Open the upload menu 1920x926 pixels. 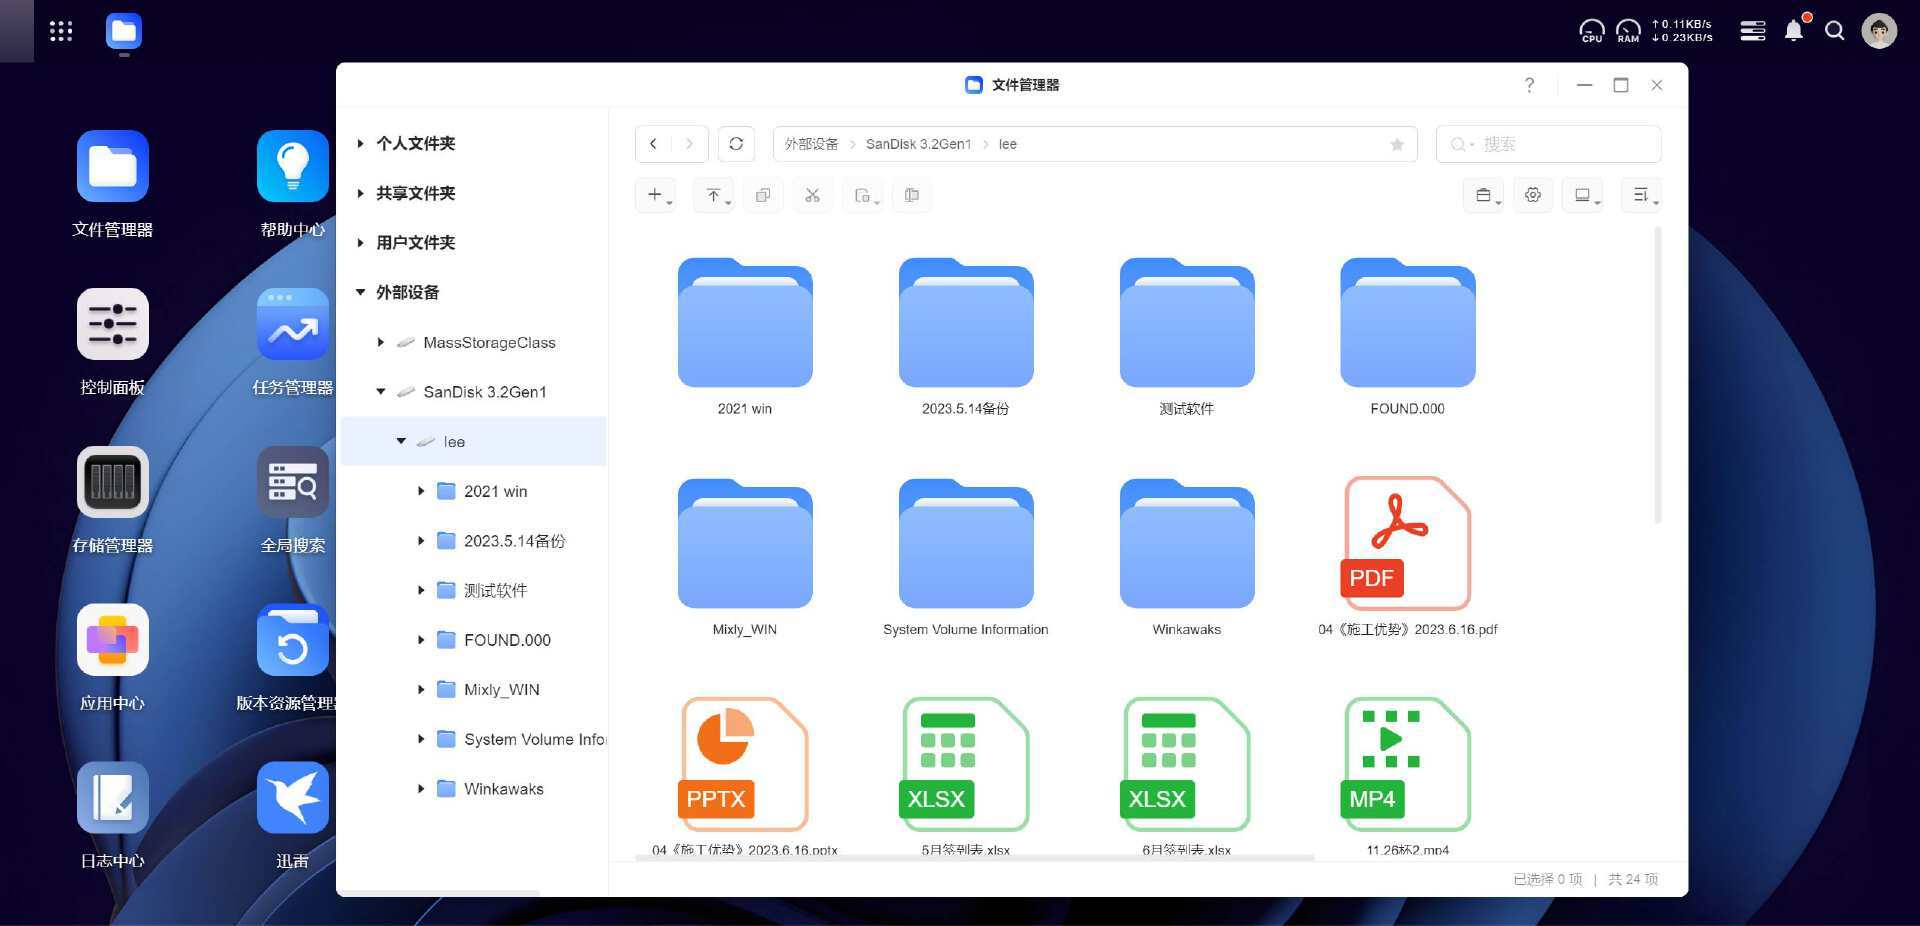[714, 195]
